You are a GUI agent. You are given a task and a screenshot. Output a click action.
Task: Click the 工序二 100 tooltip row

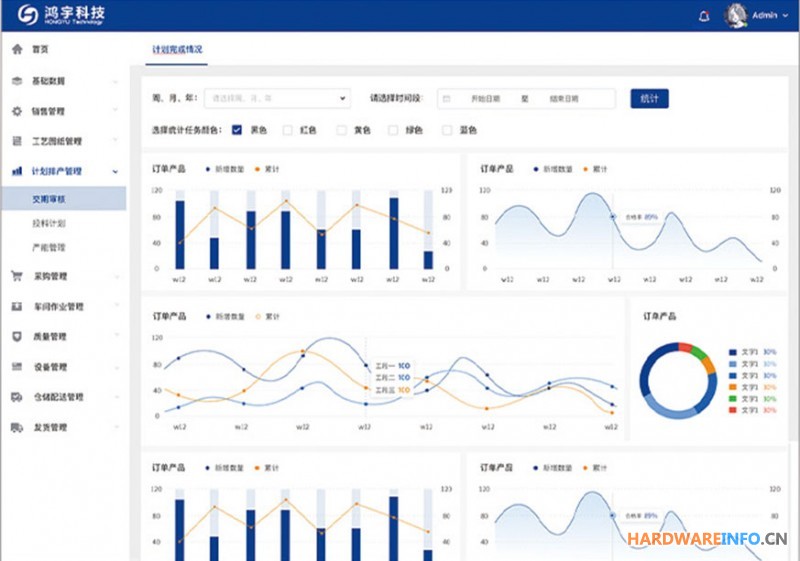point(393,377)
